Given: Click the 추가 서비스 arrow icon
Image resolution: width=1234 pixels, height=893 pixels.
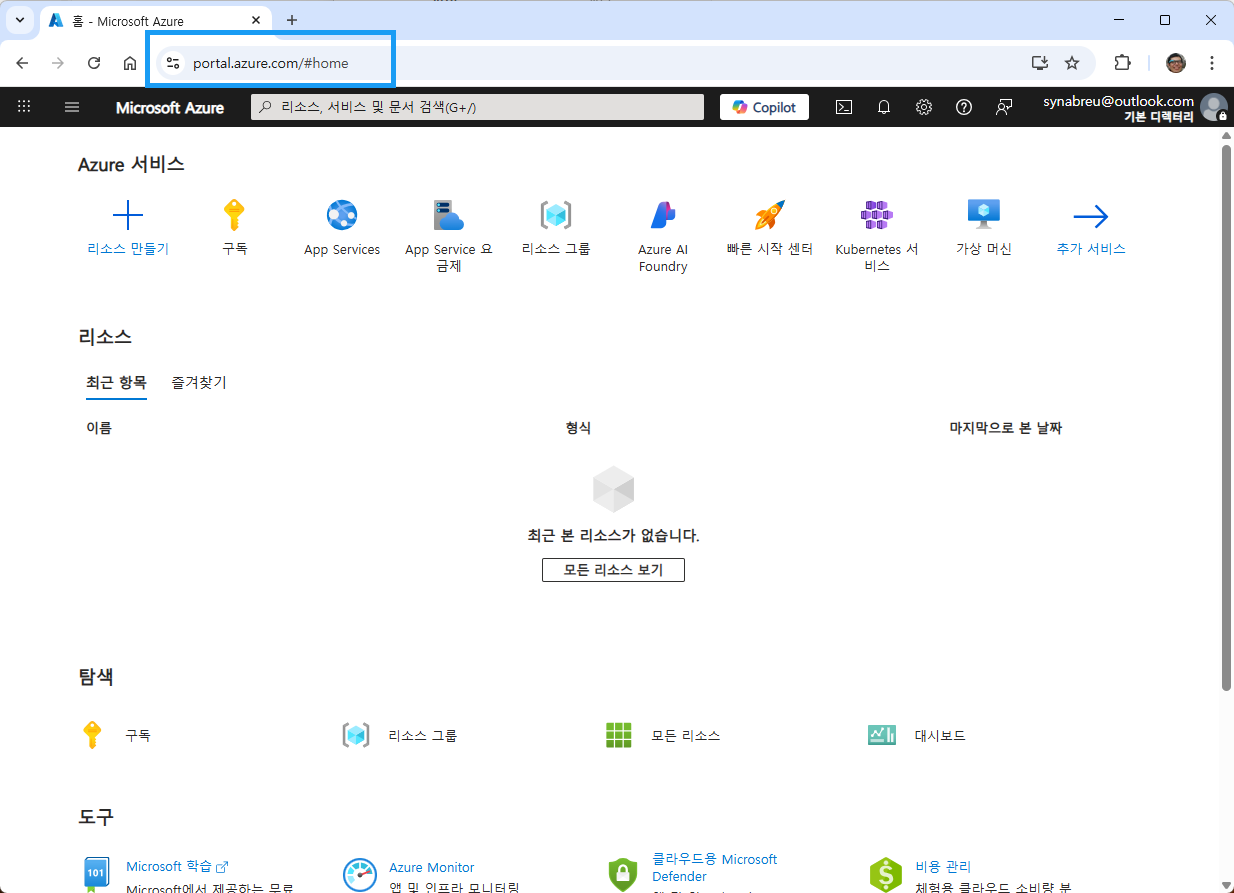Looking at the screenshot, I should pyautogui.click(x=1091, y=216).
